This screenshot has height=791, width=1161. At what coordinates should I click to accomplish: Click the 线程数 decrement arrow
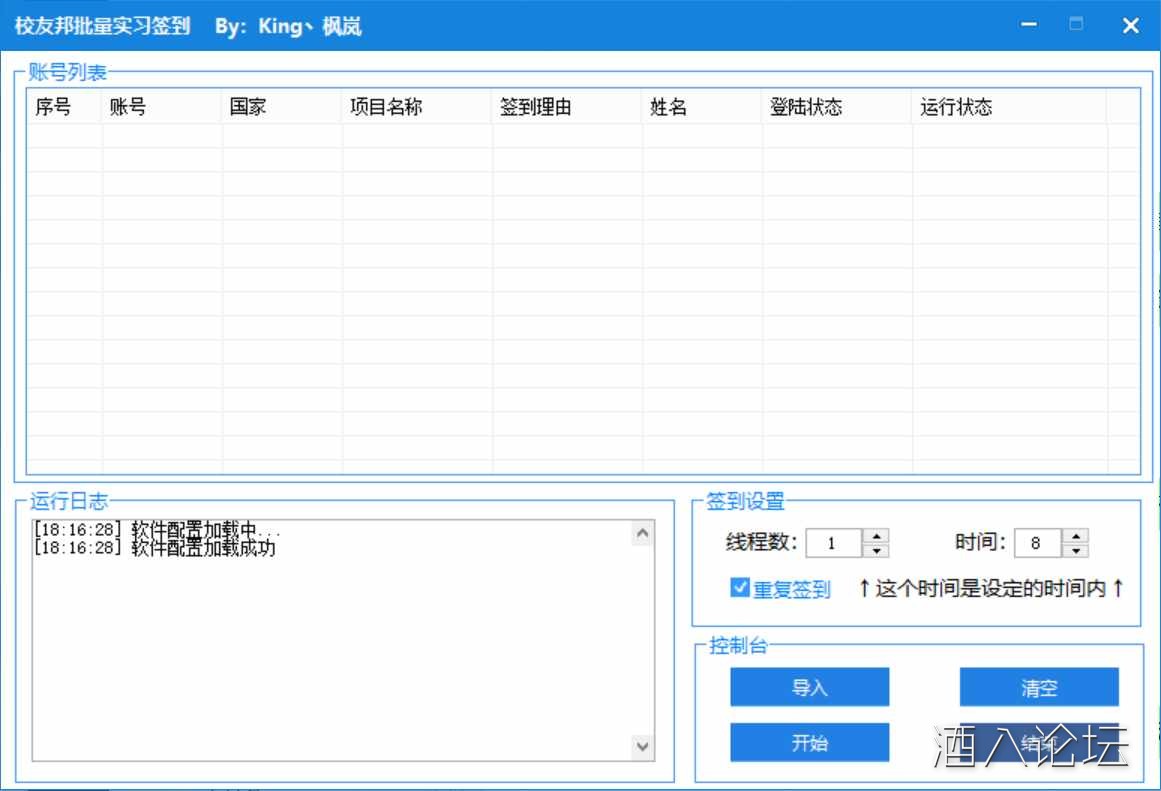coord(876,550)
